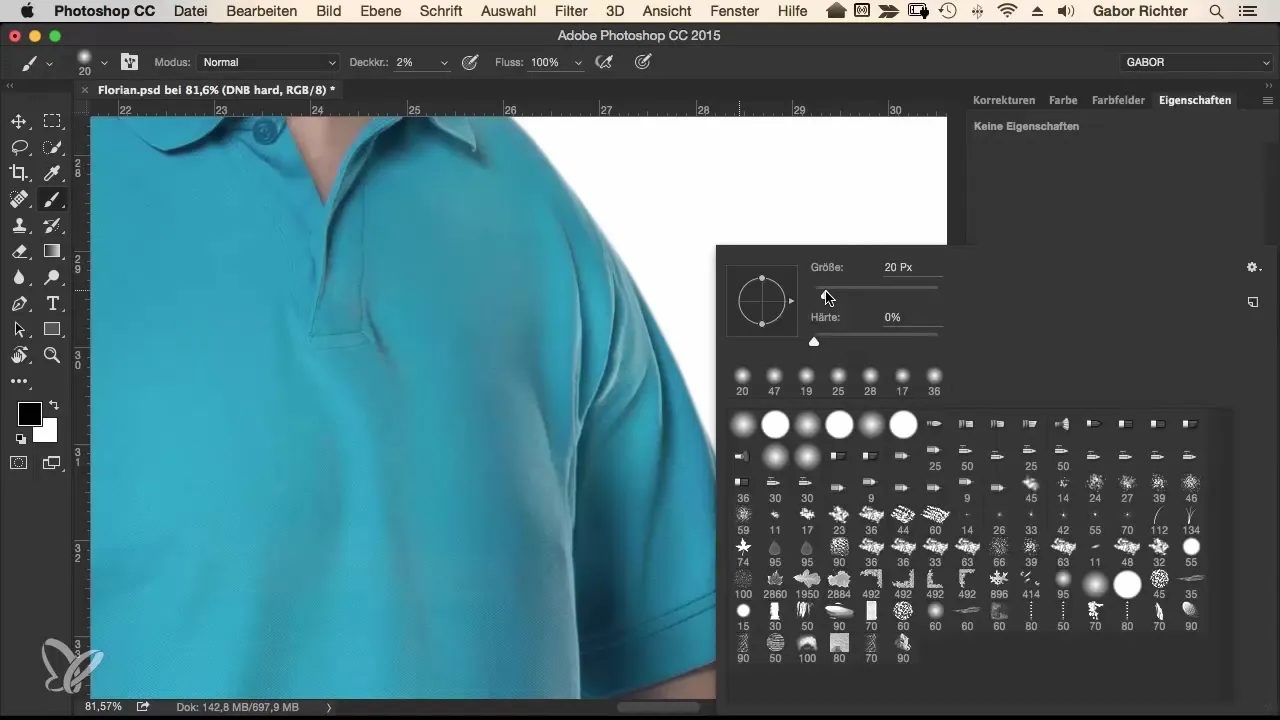This screenshot has height=720, width=1280.
Task: Swap foreground and background colors
Action: pos(53,405)
